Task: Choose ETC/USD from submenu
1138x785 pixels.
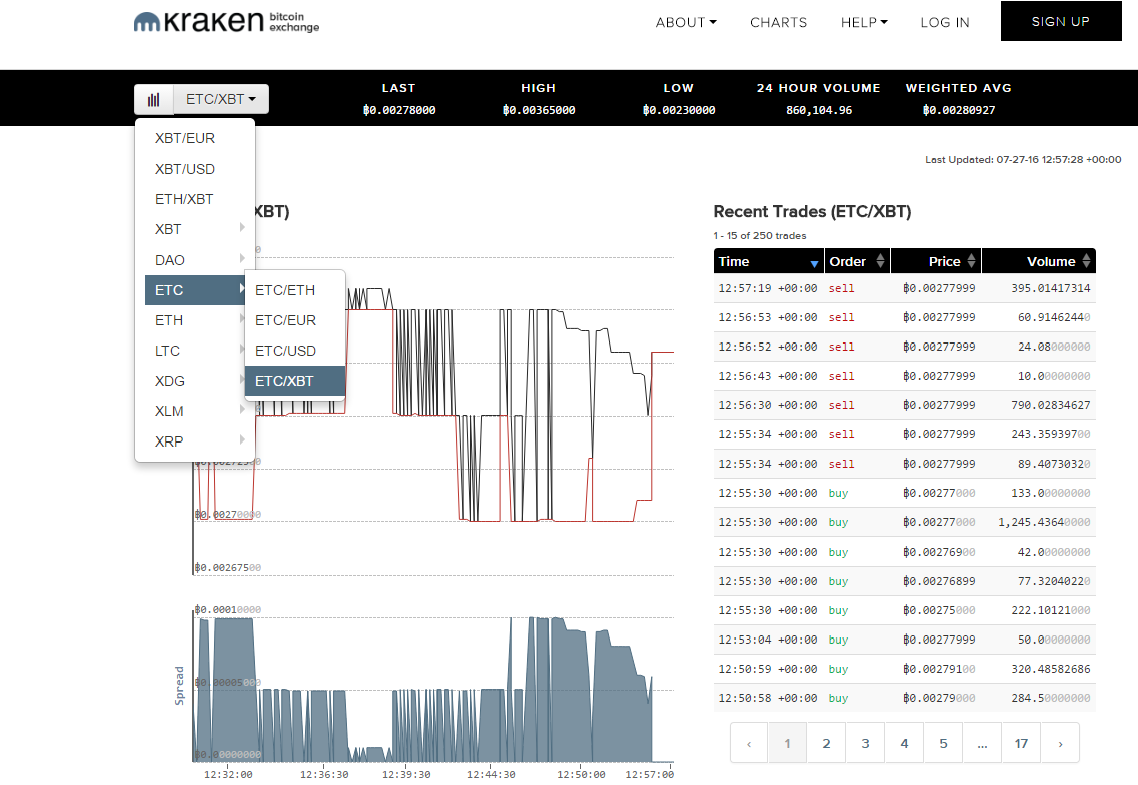Action: coord(295,351)
